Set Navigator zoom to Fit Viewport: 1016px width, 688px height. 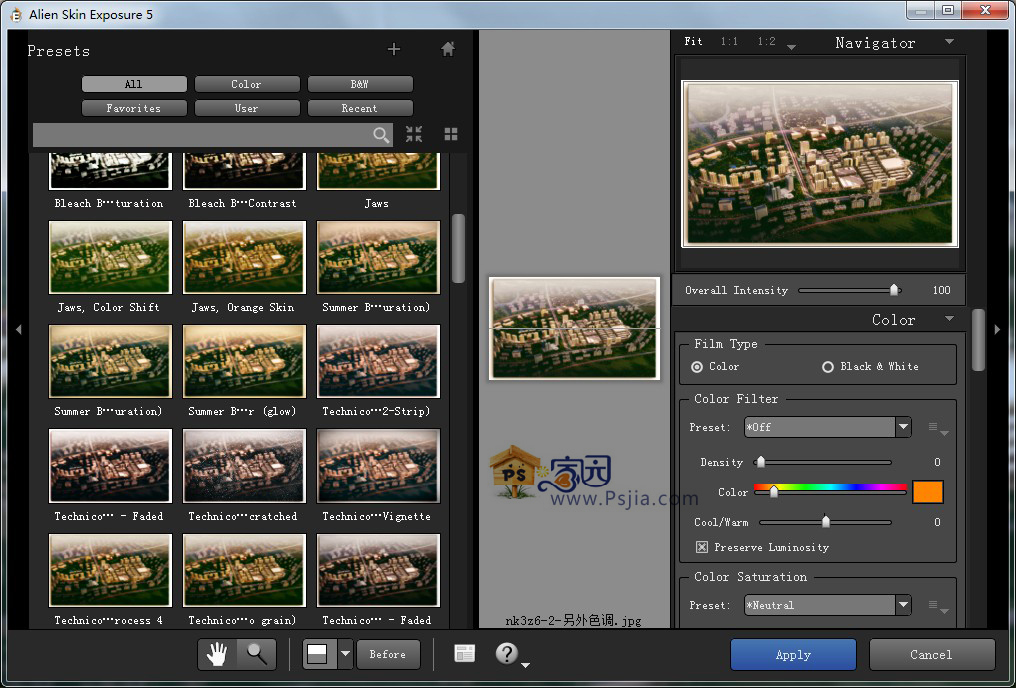pos(693,41)
